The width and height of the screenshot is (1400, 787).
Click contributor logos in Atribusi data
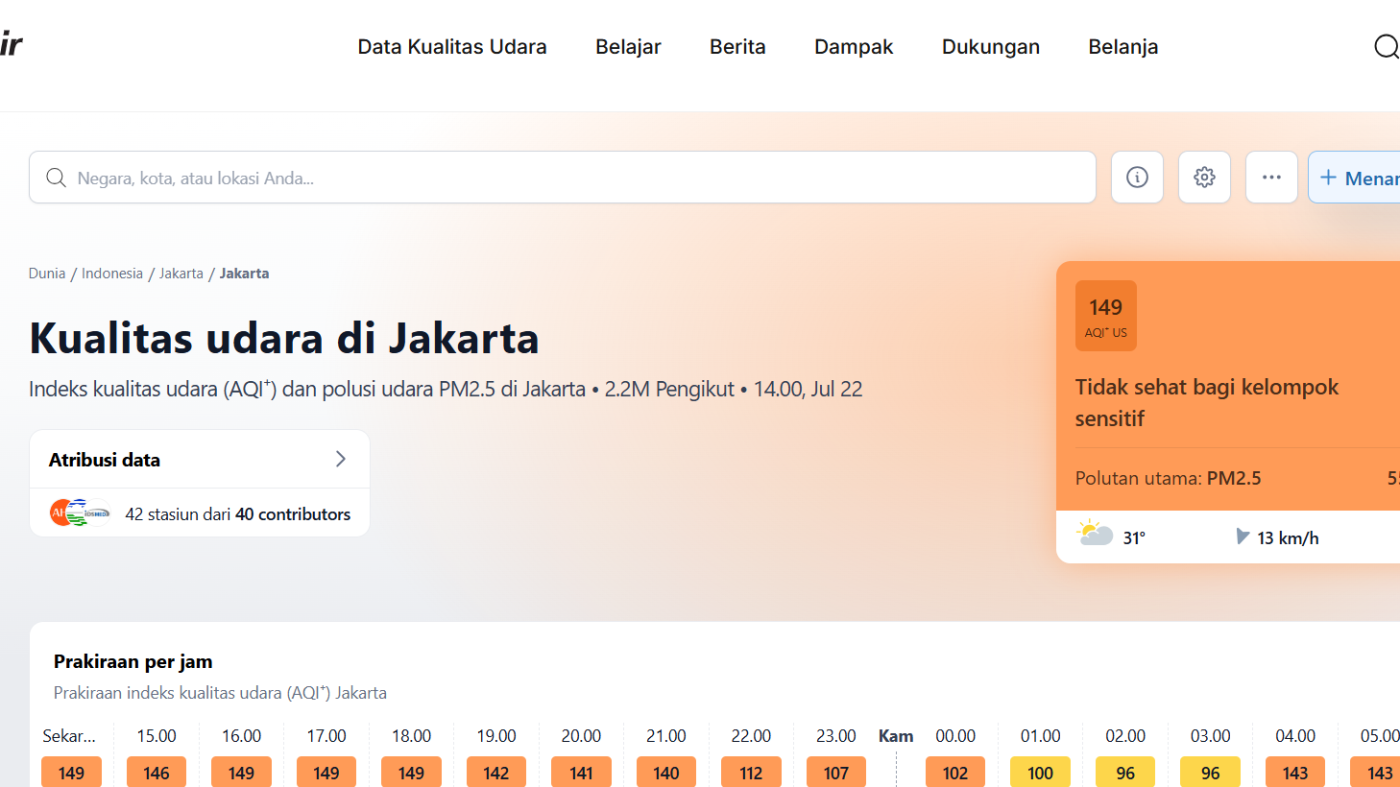(80, 513)
